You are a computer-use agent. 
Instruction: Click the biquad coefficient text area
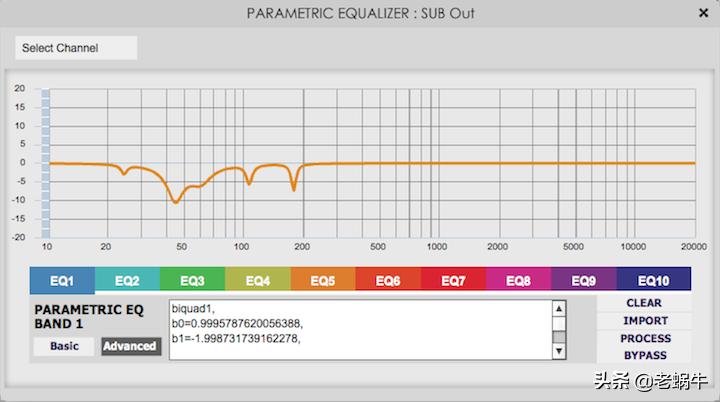361,330
